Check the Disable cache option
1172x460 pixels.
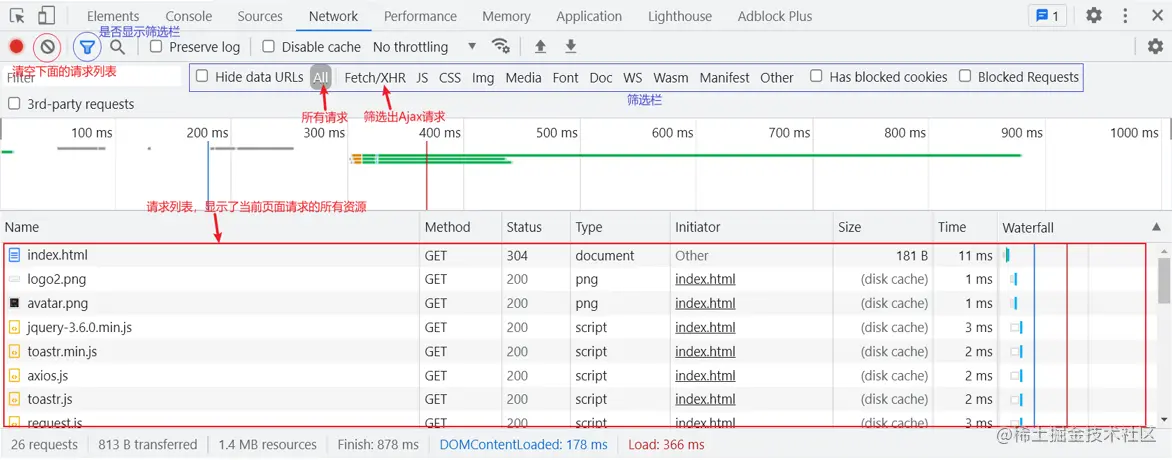click(268, 47)
